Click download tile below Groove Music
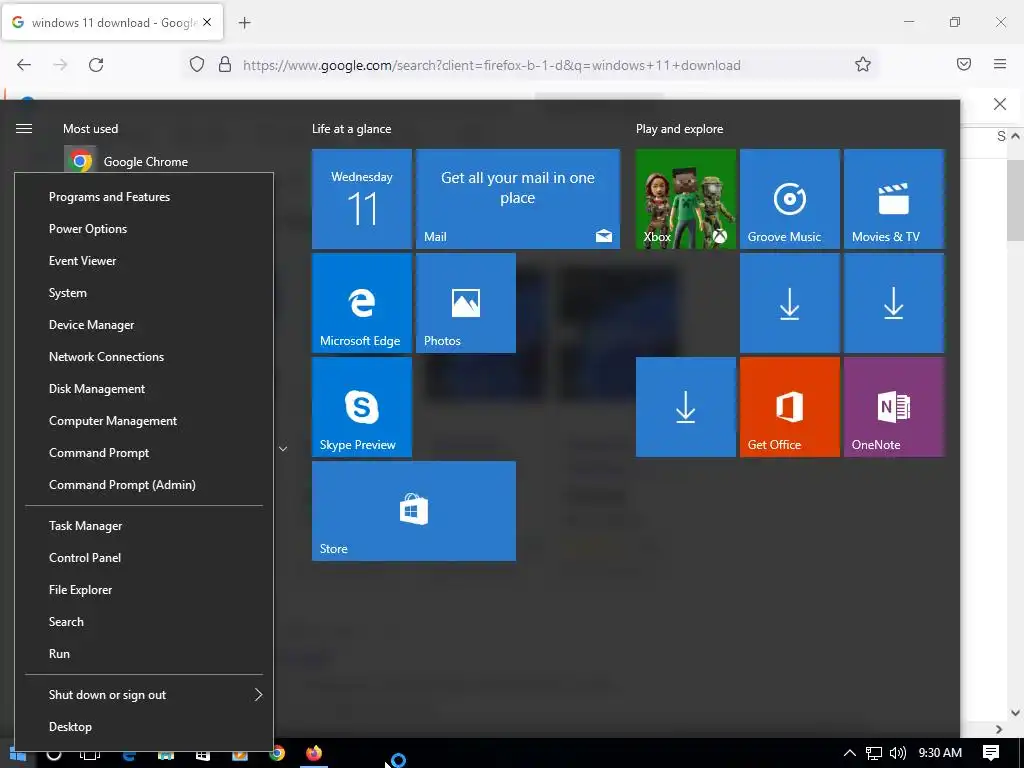 pos(790,303)
